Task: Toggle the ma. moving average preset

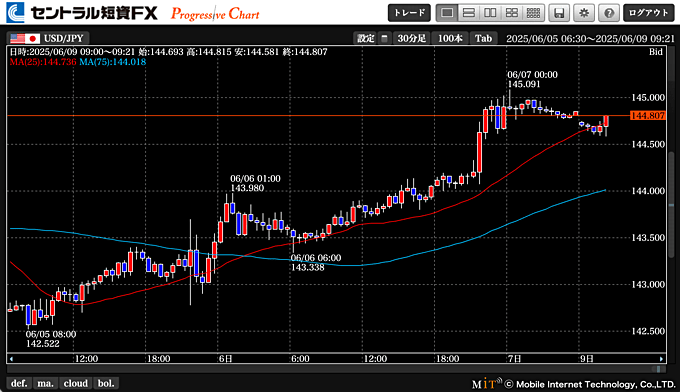Action: 46,383
